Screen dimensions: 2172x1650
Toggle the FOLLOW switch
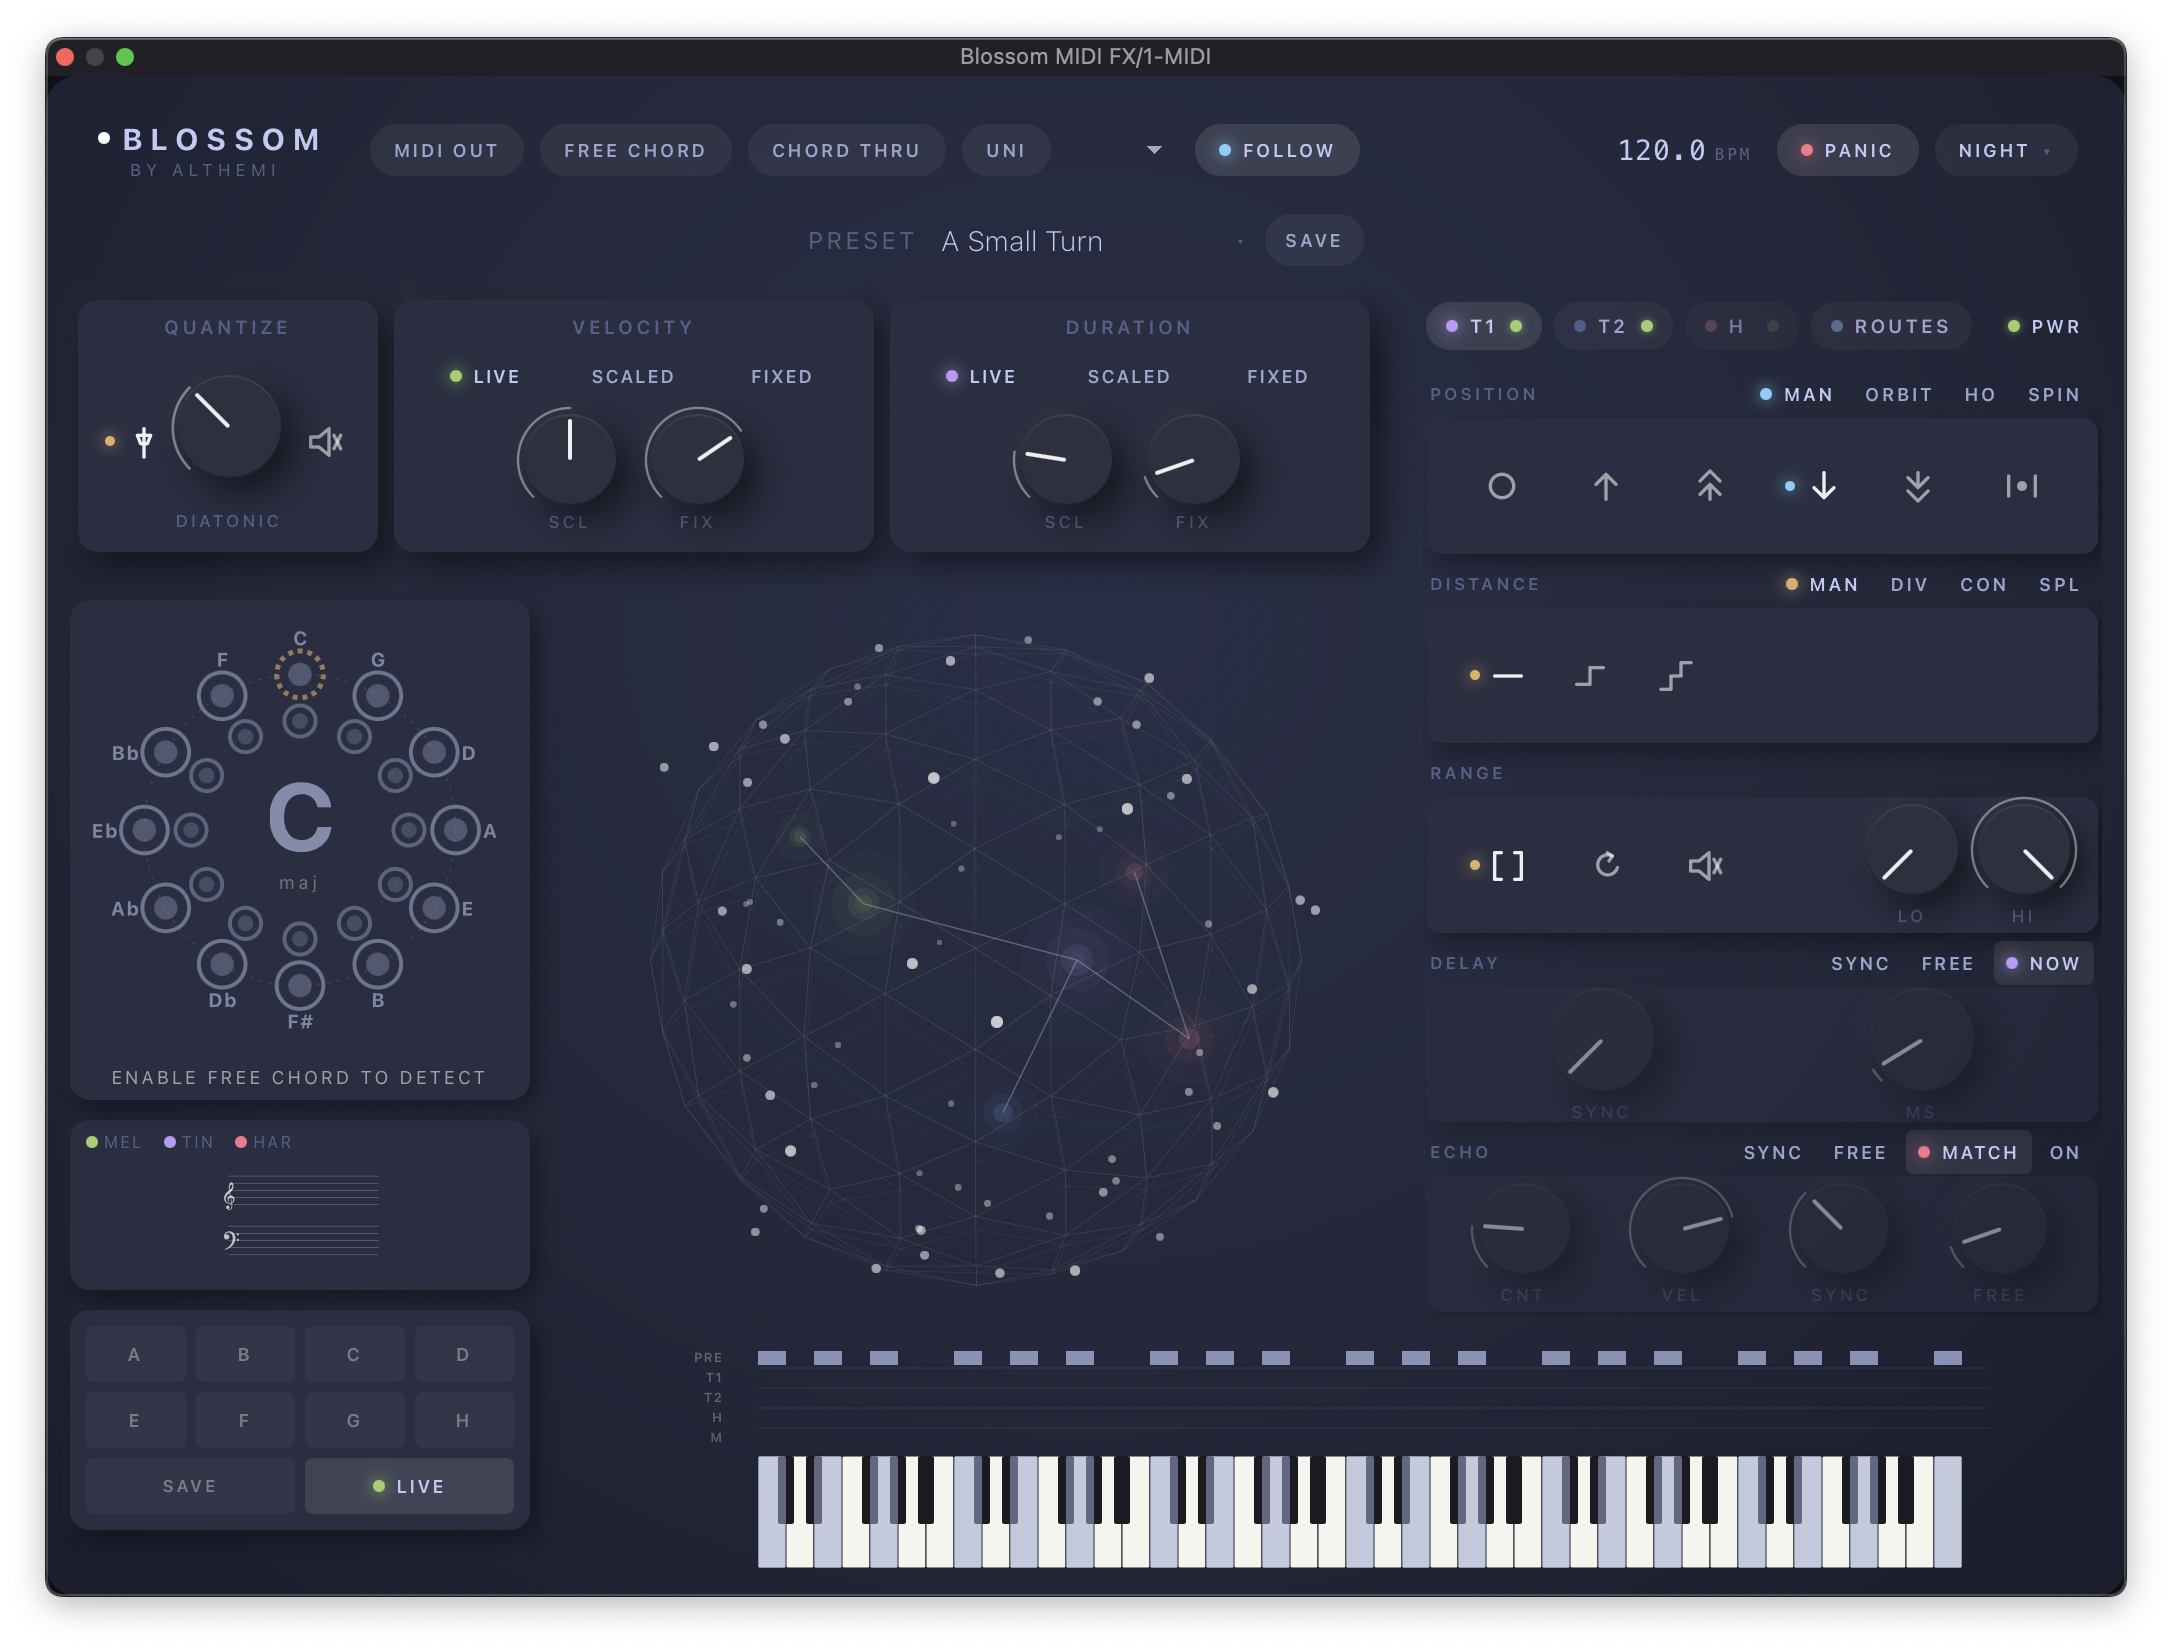click(x=1277, y=150)
